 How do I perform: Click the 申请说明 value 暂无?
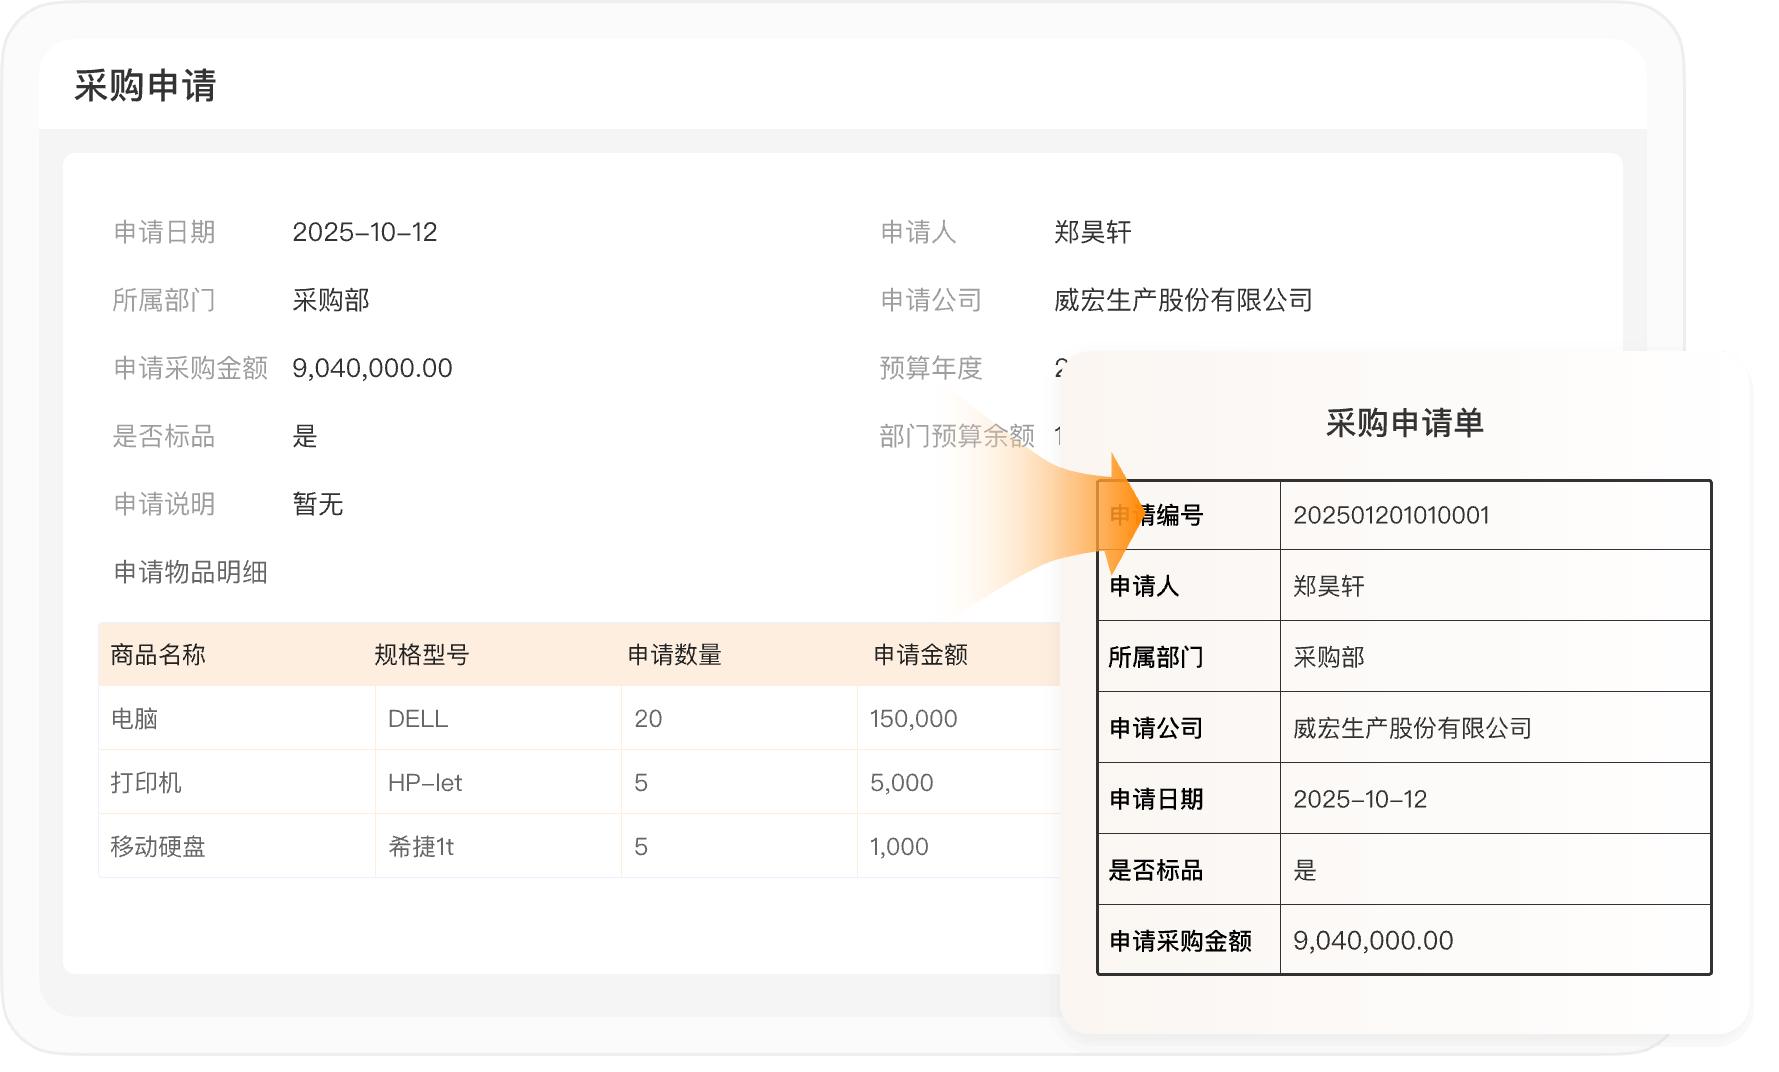[317, 504]
